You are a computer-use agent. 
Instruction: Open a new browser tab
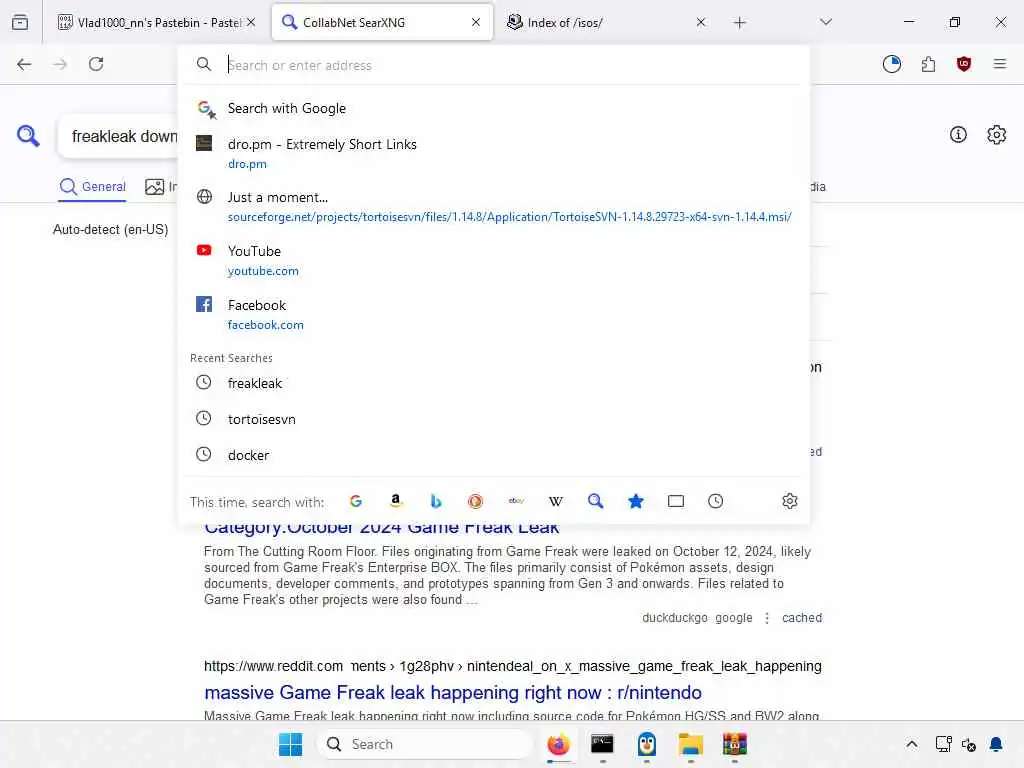click(x=739, y=23)
